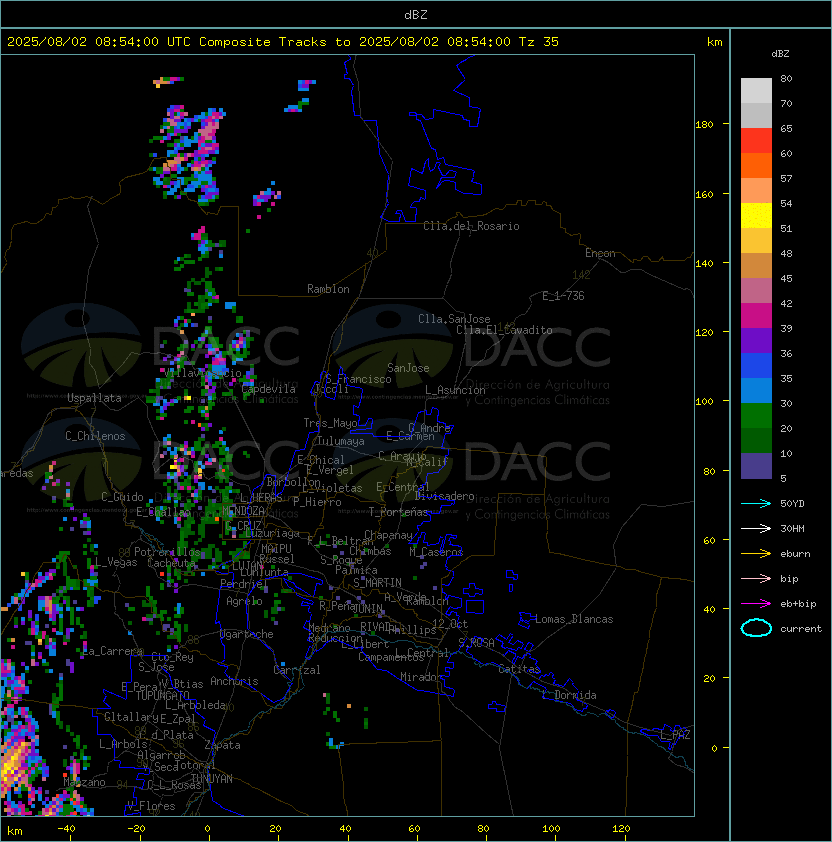Viewport: 832px width, 842px height.
Task: Pick the light gray swatch between 80 and 70
Action: [756, 91]
